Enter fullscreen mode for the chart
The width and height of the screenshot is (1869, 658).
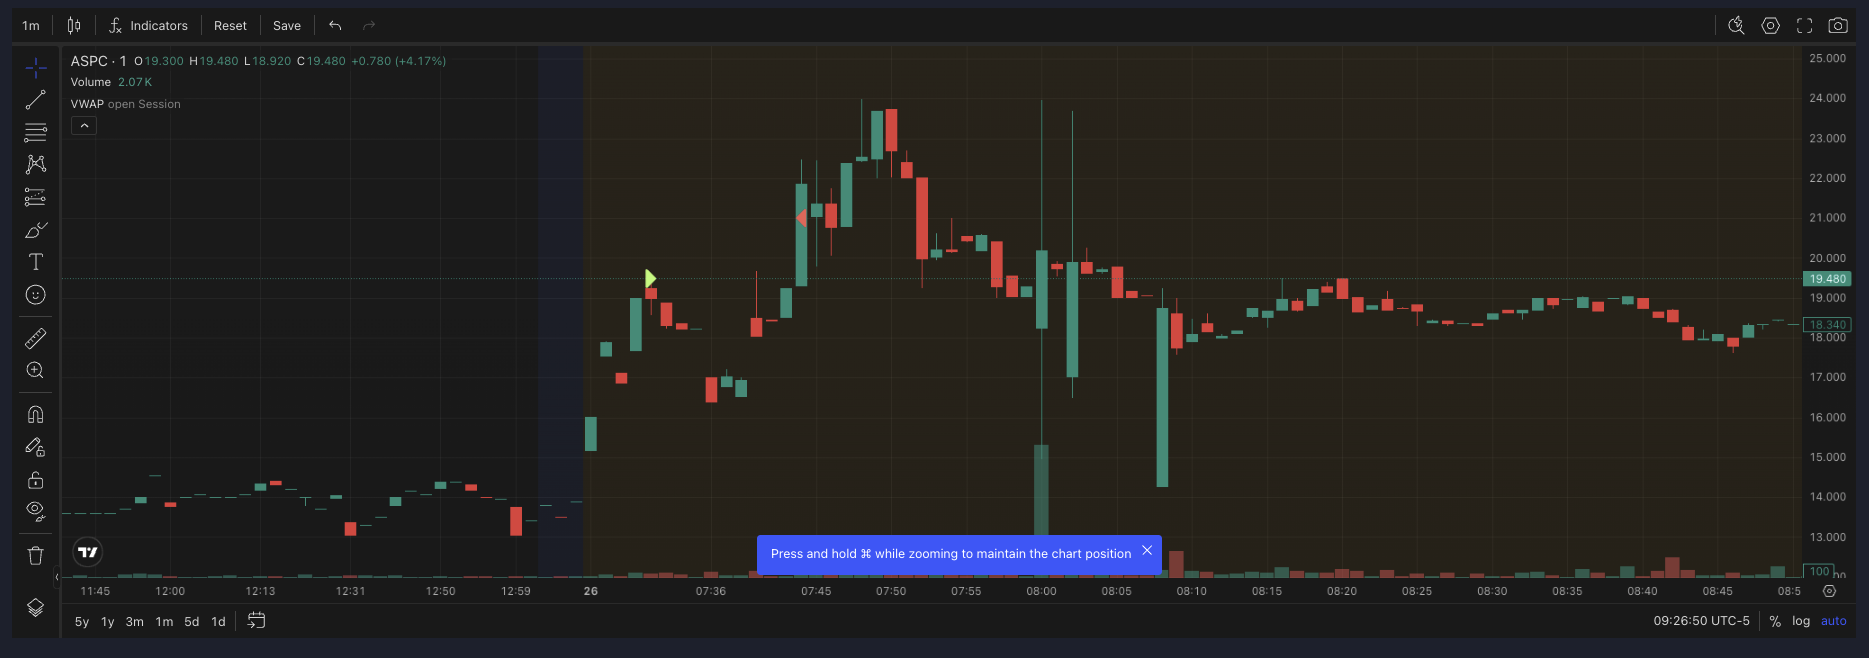pos(1804,26)
